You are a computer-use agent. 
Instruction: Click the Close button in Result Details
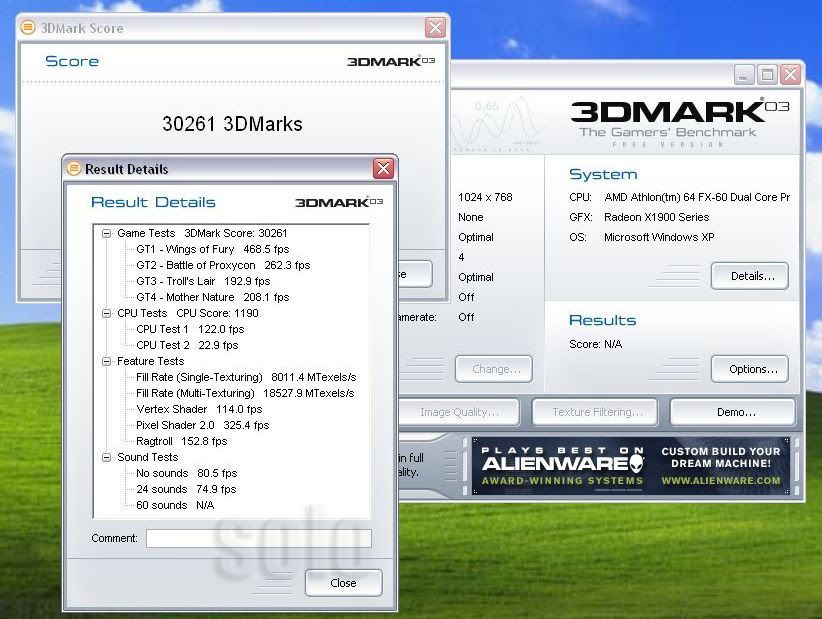[343, 583]
